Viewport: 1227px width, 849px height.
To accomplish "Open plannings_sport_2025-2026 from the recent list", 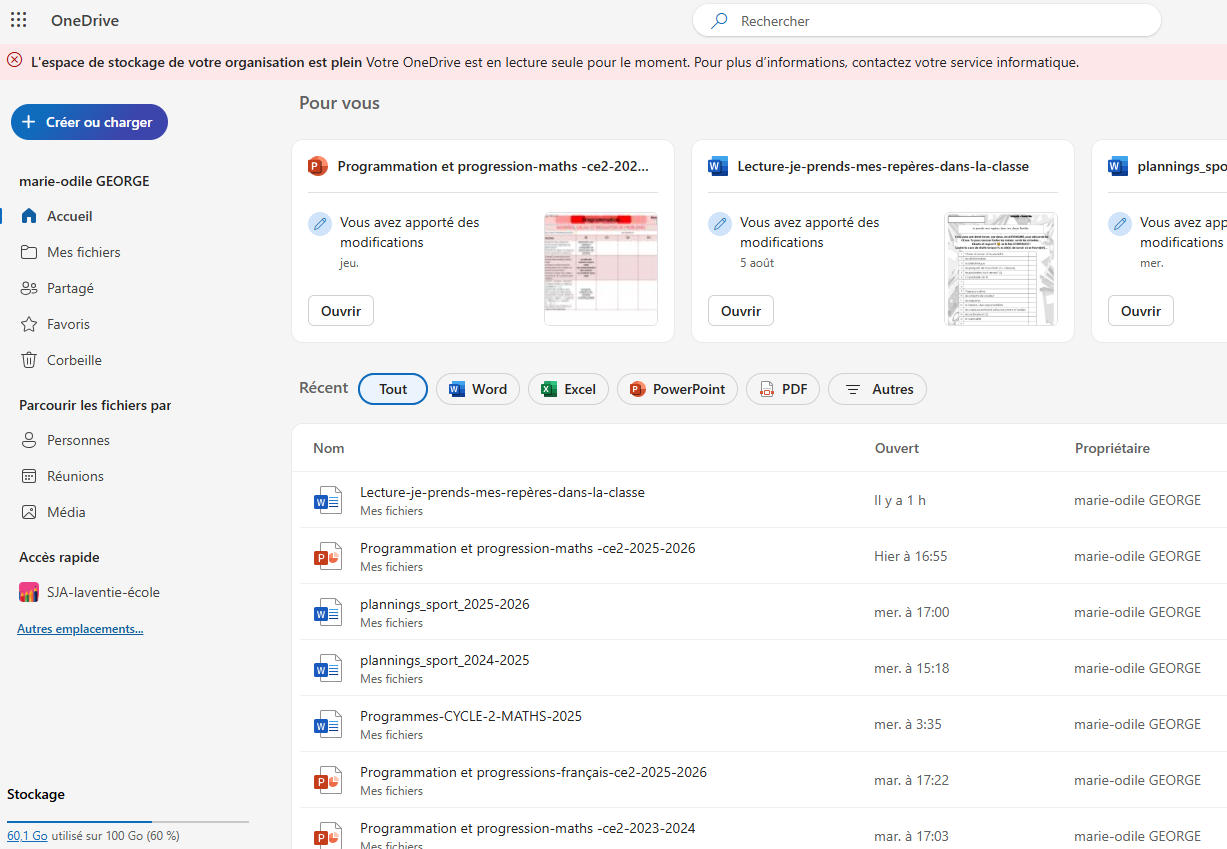I will [x=445, y=604].
